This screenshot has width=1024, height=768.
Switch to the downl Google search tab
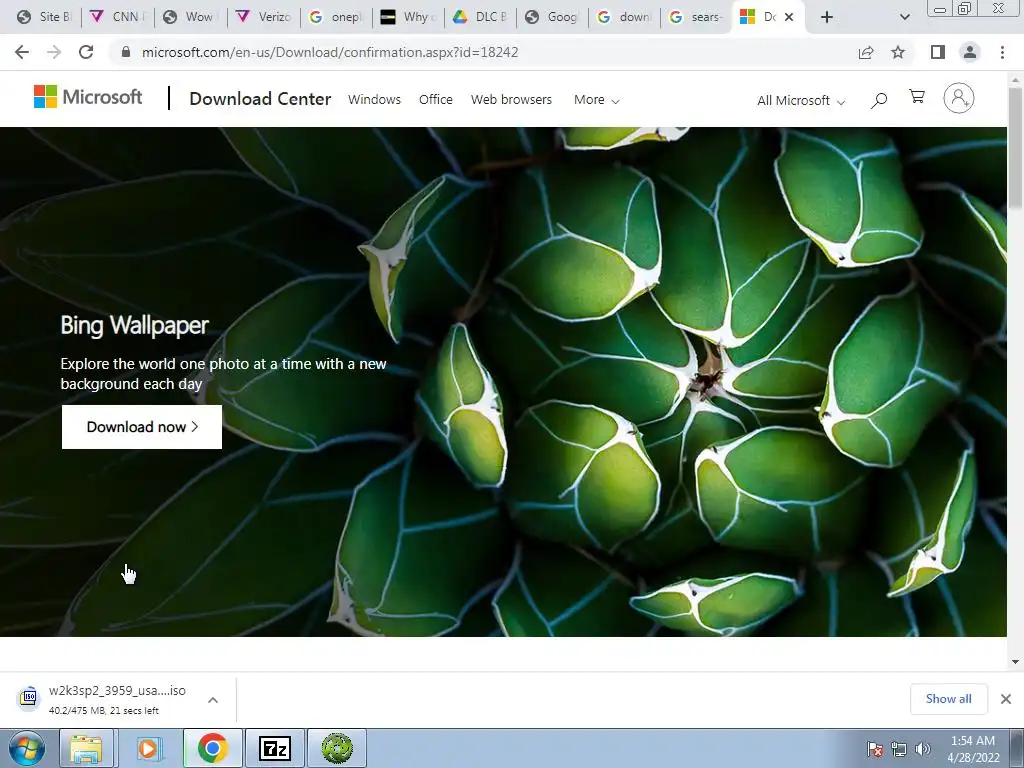pos(625,17)
